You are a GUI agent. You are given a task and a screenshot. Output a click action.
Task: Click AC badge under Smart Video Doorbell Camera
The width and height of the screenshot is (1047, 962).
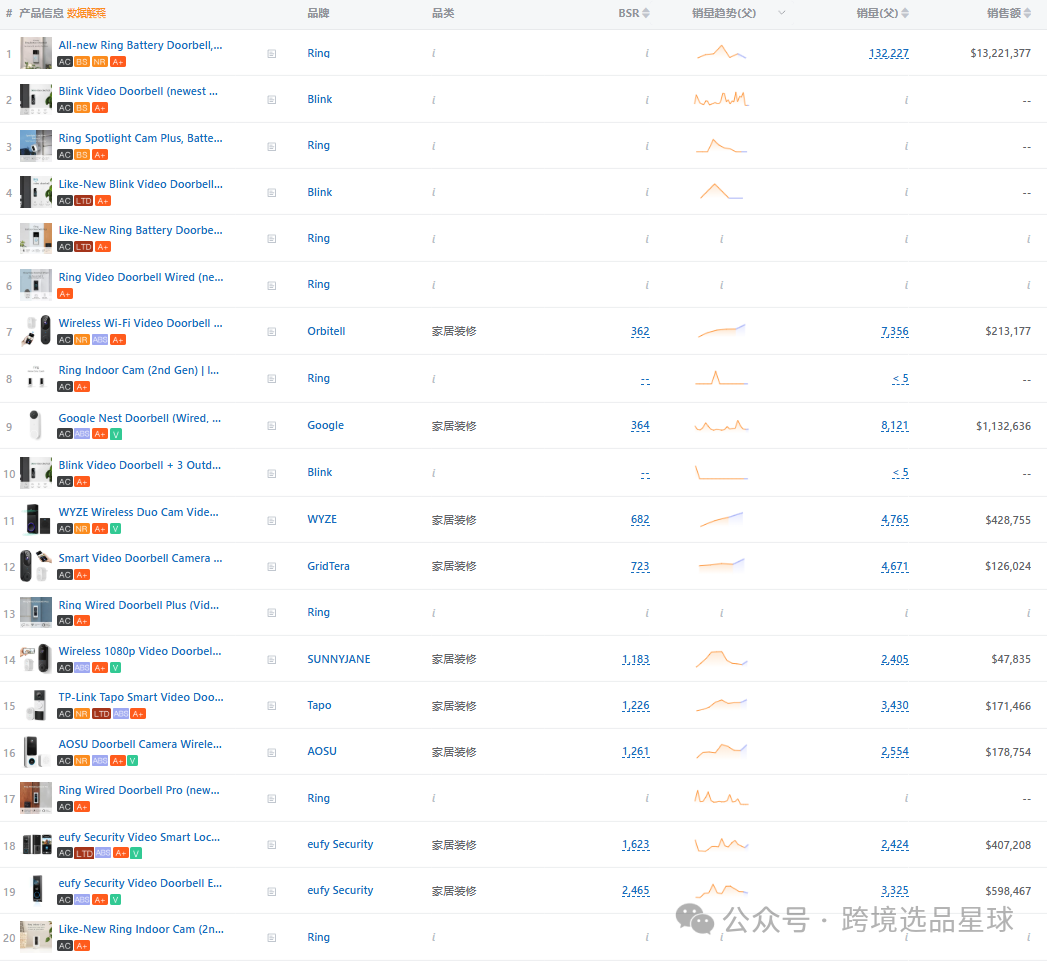click(65, 575)
